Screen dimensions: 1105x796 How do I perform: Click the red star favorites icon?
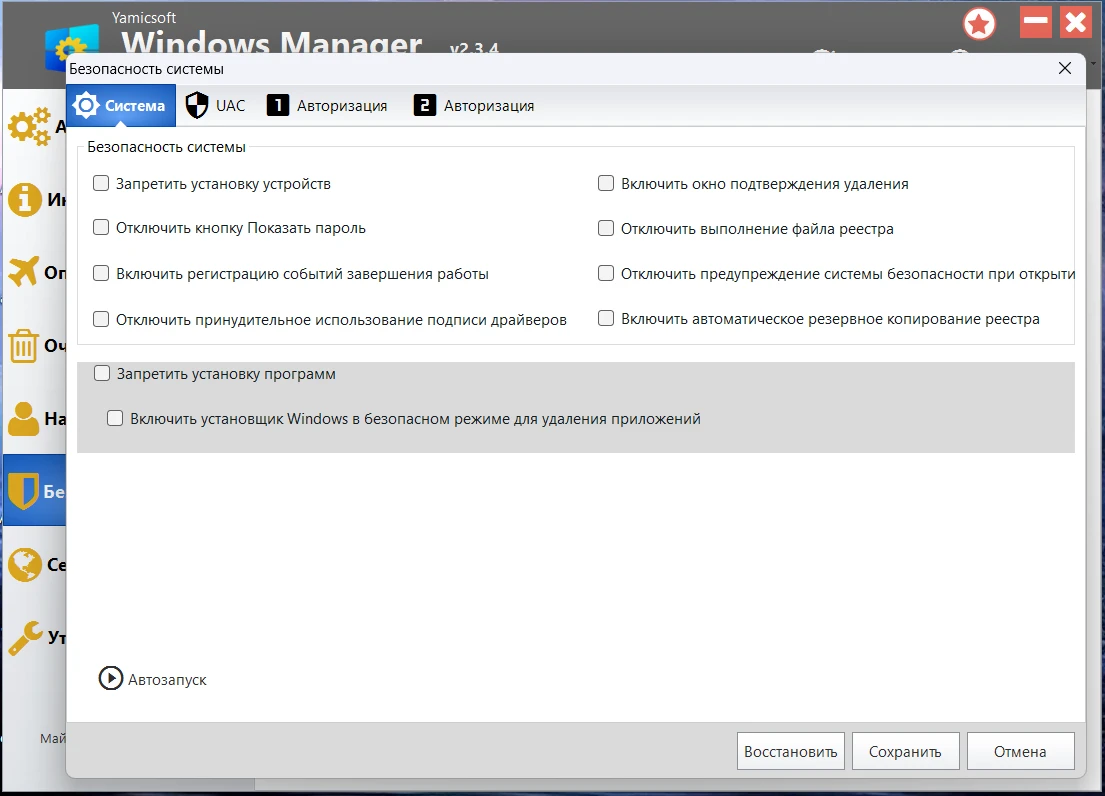pos(979,23)
